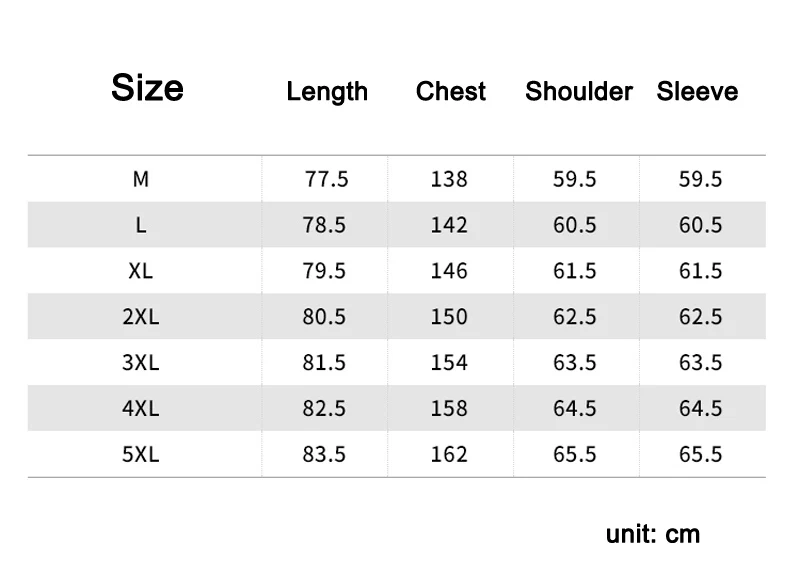Click the unit: cm note
Viewport: 800px width, 577px height.
coord(653,534)
